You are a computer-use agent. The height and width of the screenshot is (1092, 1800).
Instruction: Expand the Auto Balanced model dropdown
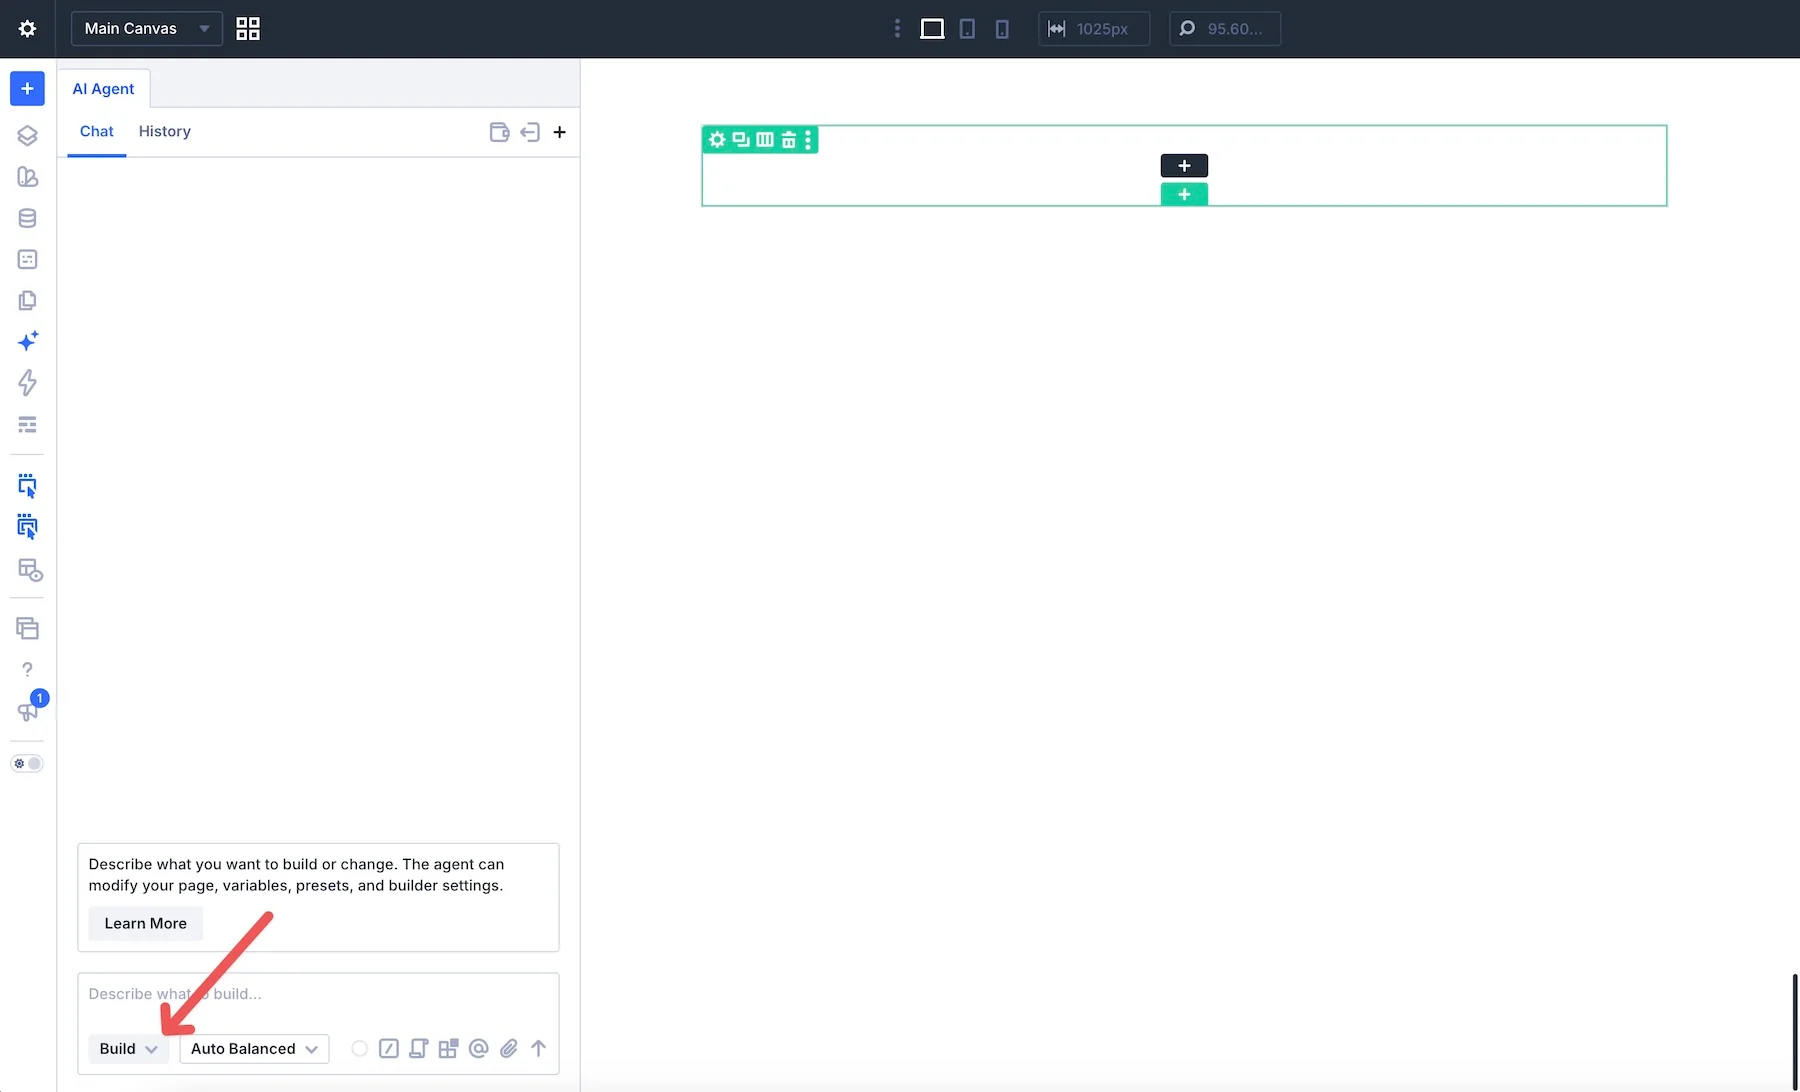pyautogui.click(x=254, y=1048)
